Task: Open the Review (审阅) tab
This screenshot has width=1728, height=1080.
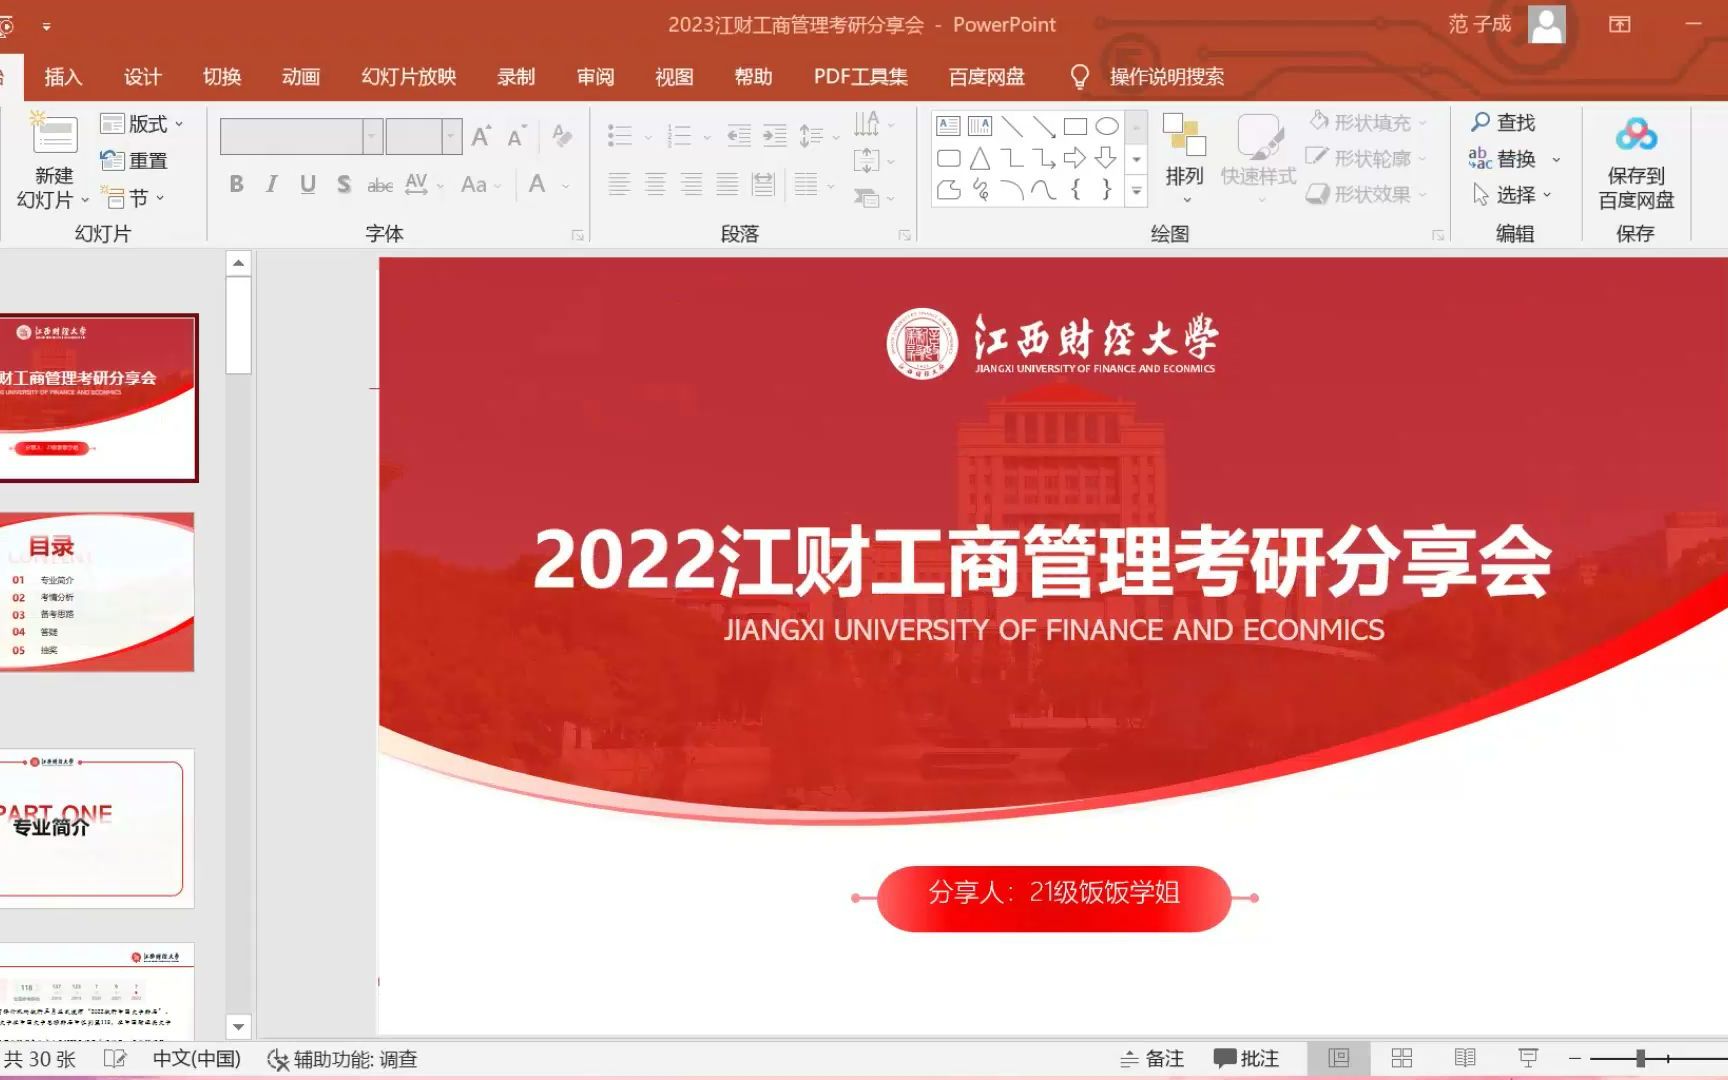Action: (595, 77)
